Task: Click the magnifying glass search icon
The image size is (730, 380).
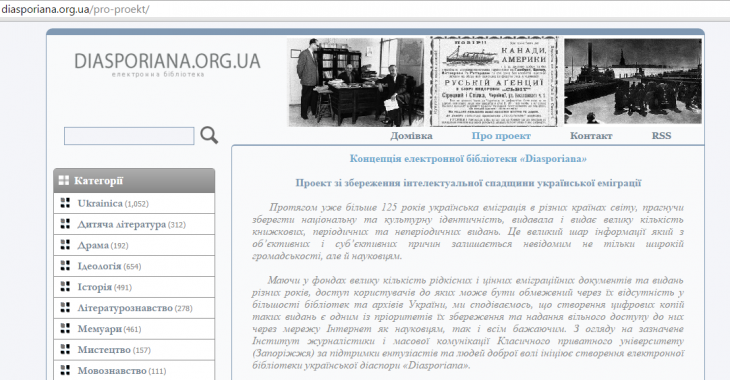Action: 209,135
